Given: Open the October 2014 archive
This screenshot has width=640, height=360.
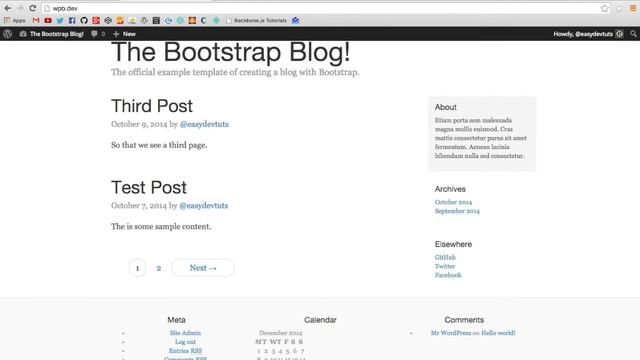Looking at the screenshot, I should tap(453, 202).
